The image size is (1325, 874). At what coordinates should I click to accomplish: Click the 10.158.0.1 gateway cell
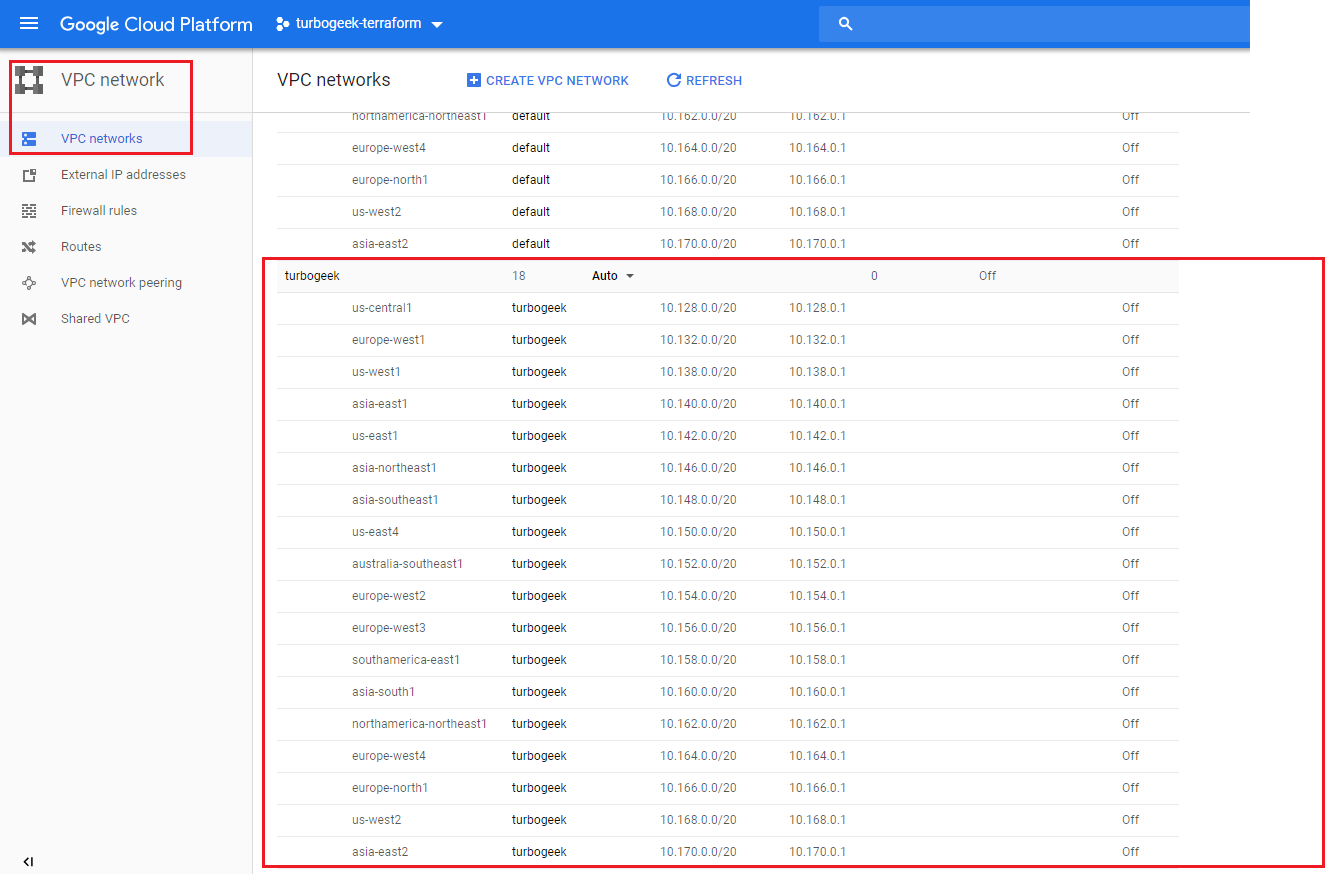point(817,660)
